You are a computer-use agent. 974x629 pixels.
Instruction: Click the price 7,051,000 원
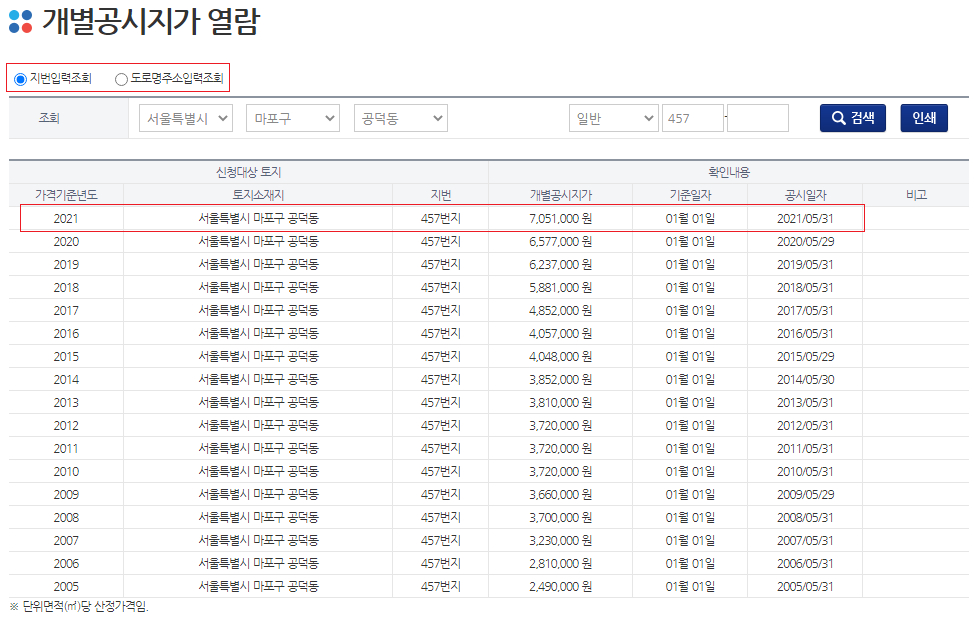tap(560, 219)
